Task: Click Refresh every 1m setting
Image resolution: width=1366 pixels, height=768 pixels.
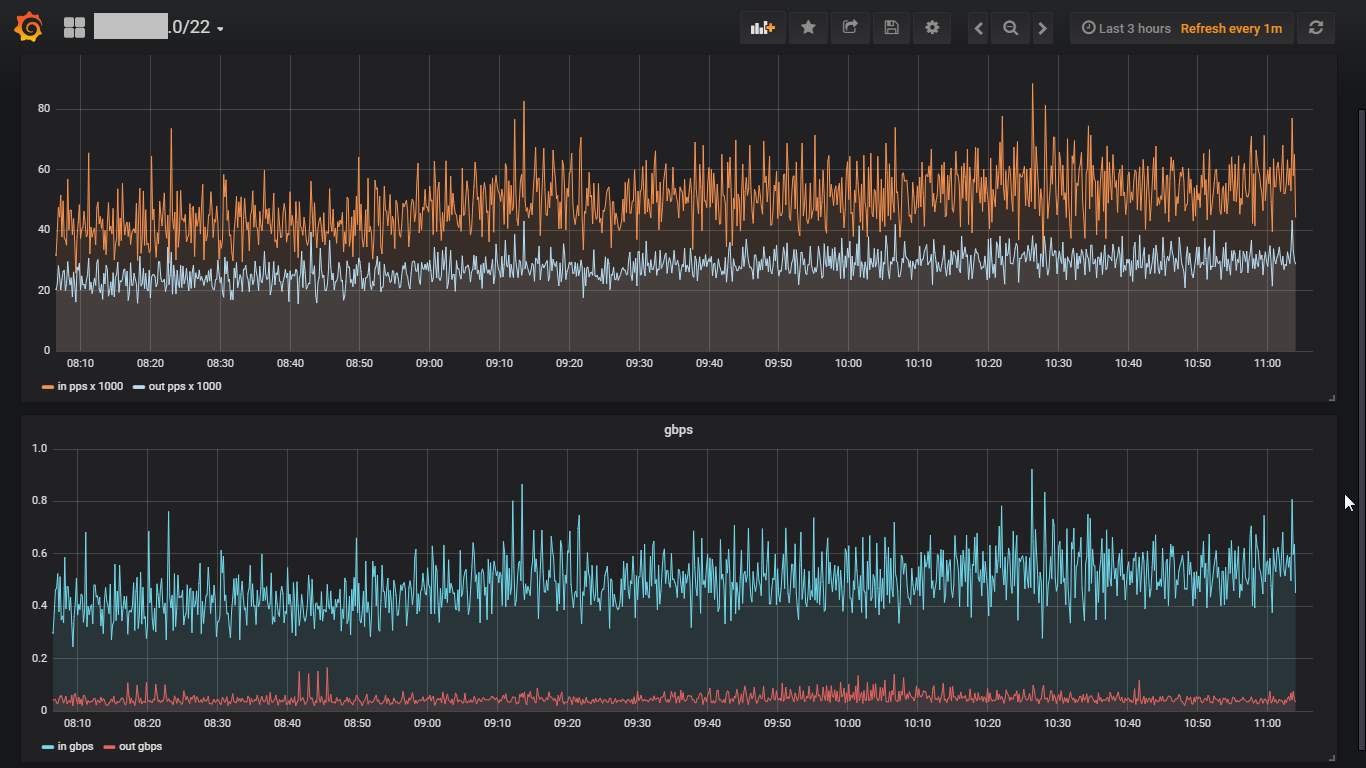Action: [x=1231, y=28]
